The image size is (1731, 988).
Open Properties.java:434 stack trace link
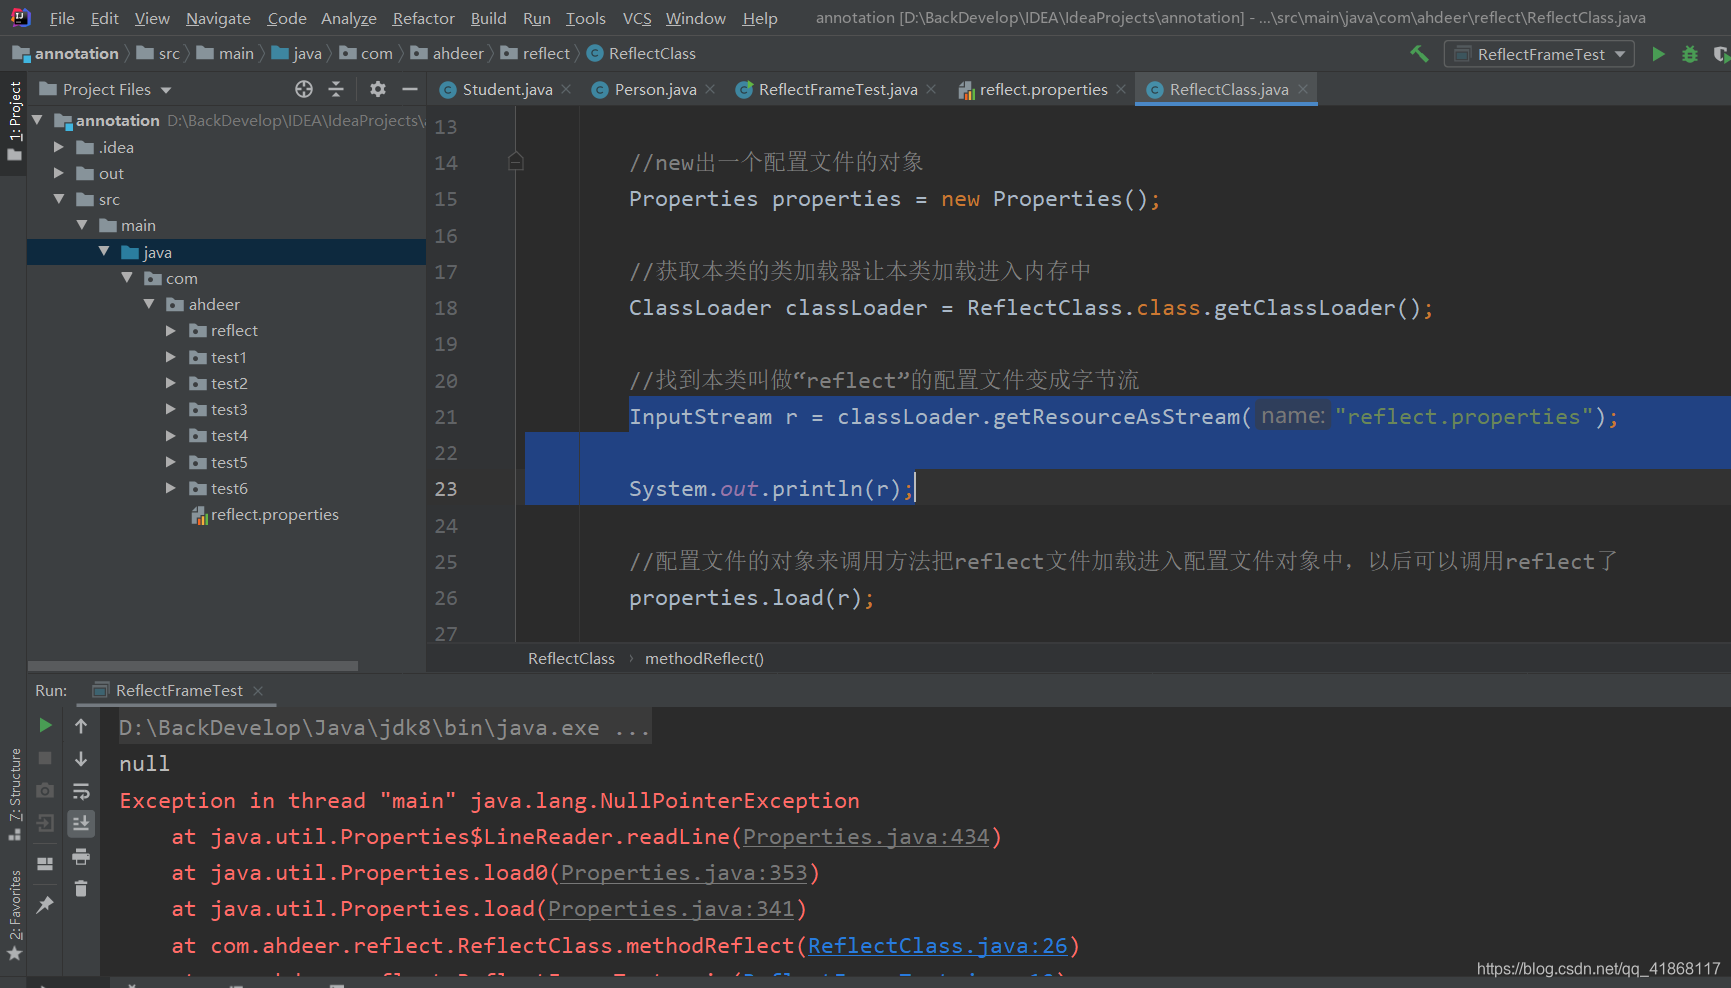coord(865,837)
